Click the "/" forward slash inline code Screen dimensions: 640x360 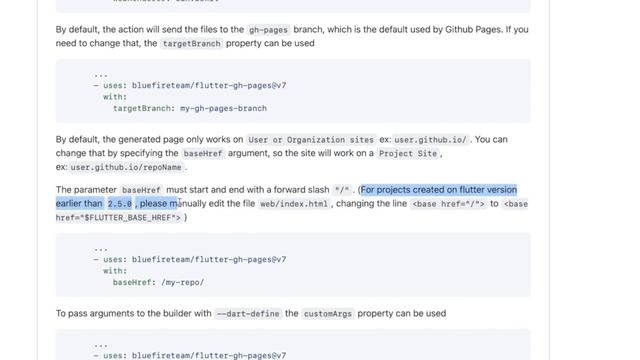342,190
